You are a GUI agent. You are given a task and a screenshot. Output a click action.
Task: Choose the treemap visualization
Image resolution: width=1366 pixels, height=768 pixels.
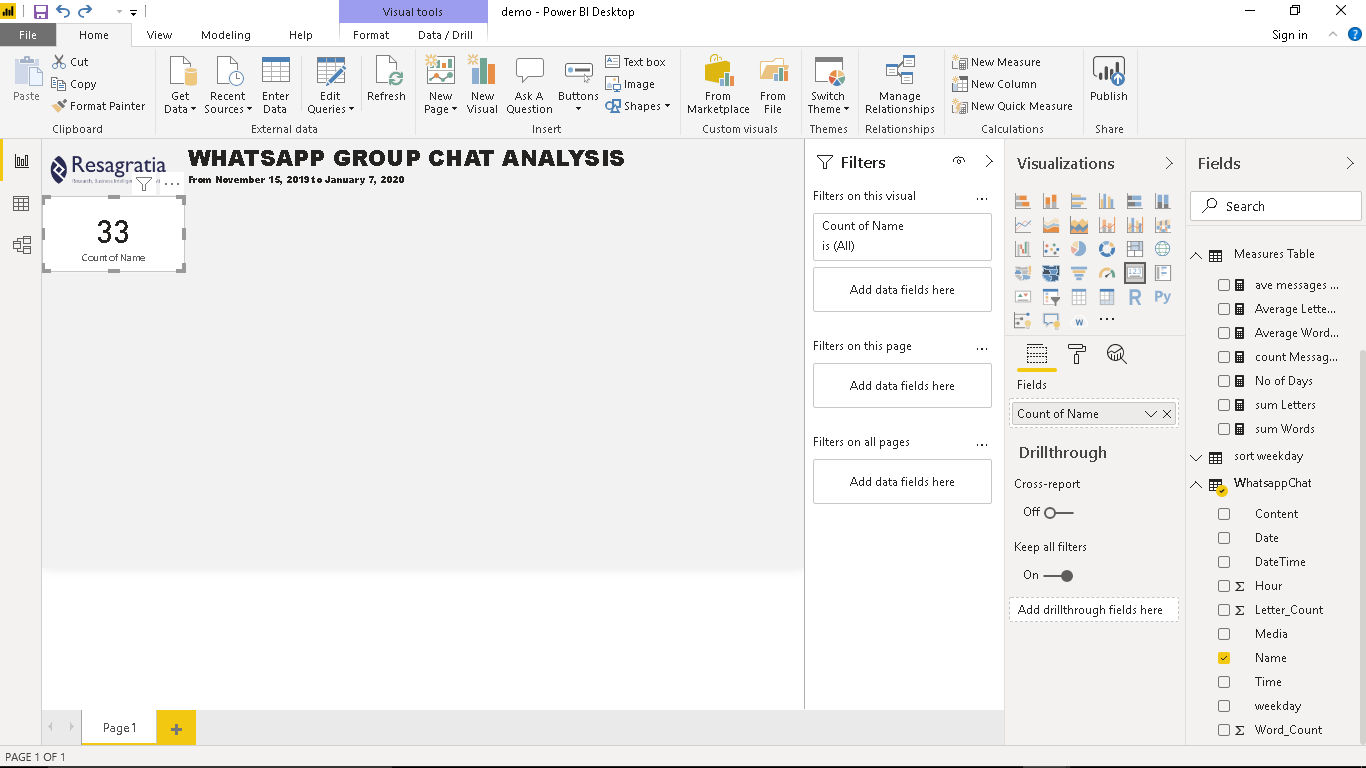click(x=1135, y=249)
